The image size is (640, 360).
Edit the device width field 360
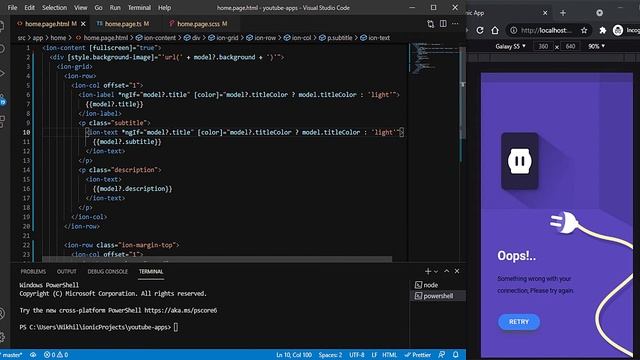pyautogui.click(x=543, y=46)
